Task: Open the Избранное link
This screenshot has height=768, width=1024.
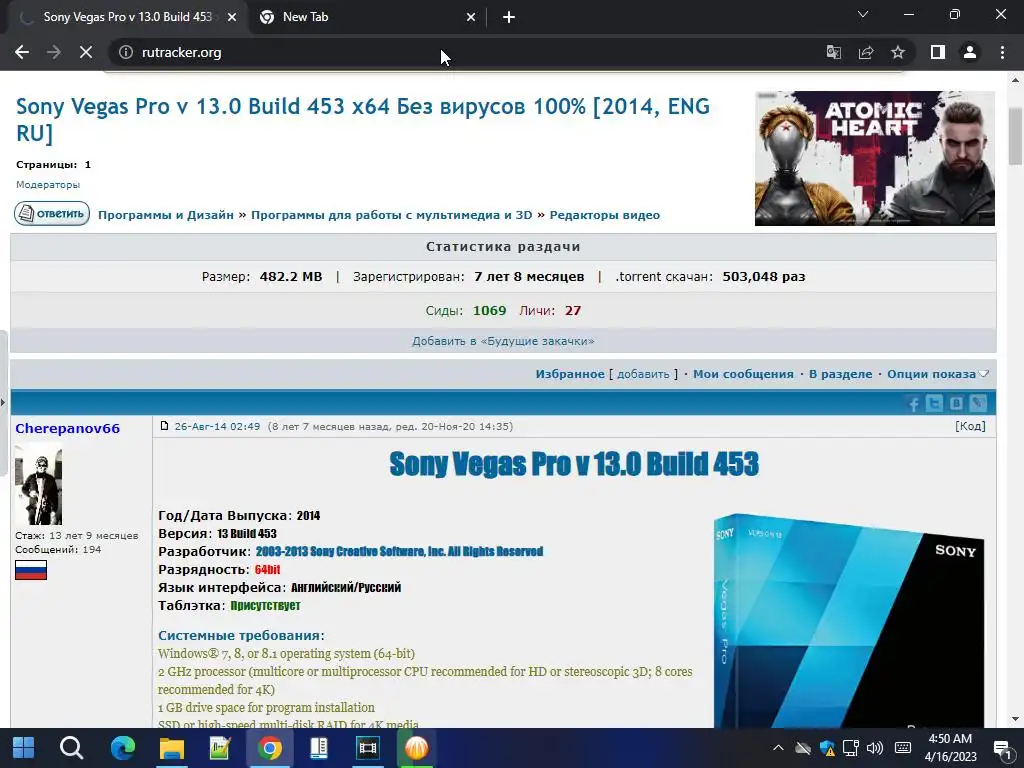Action: [570, 374]
